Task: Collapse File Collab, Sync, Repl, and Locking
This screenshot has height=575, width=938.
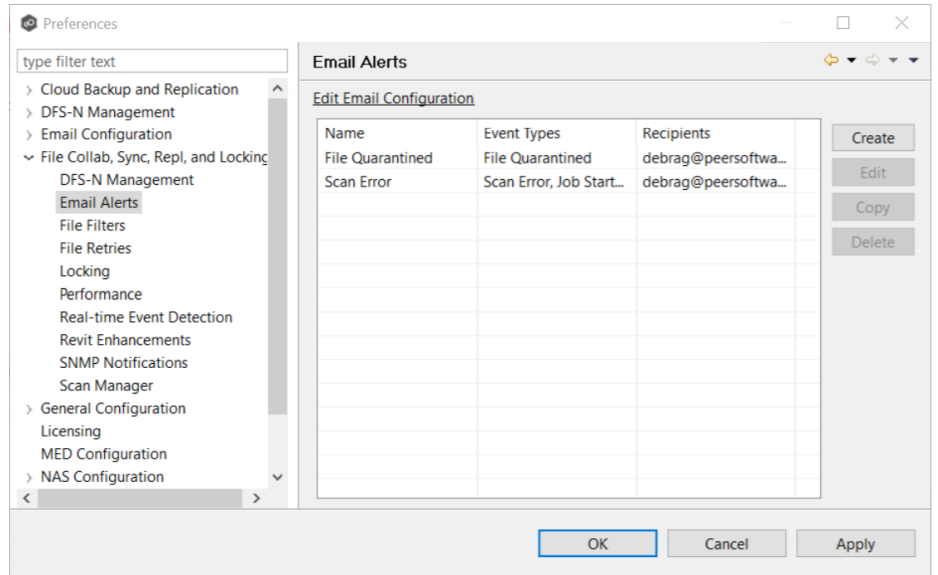Action: (29, 158)
